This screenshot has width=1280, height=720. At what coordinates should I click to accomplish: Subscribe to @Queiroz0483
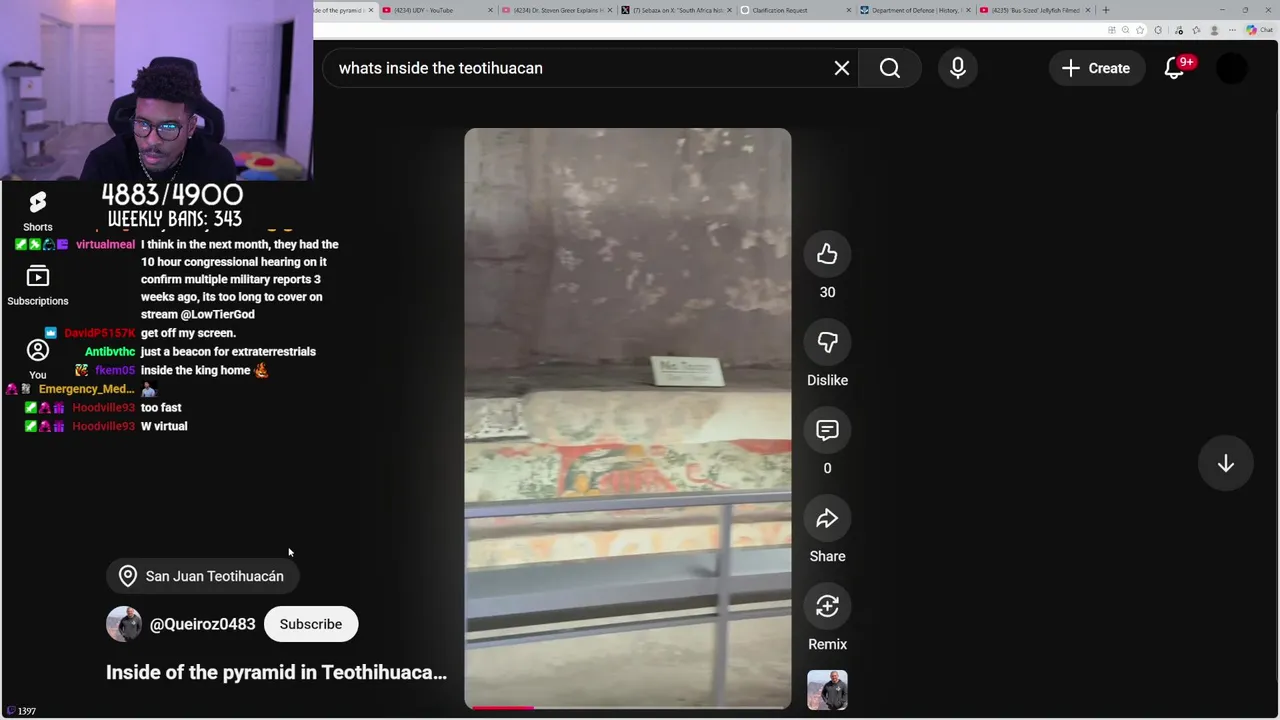pos(310,624)
